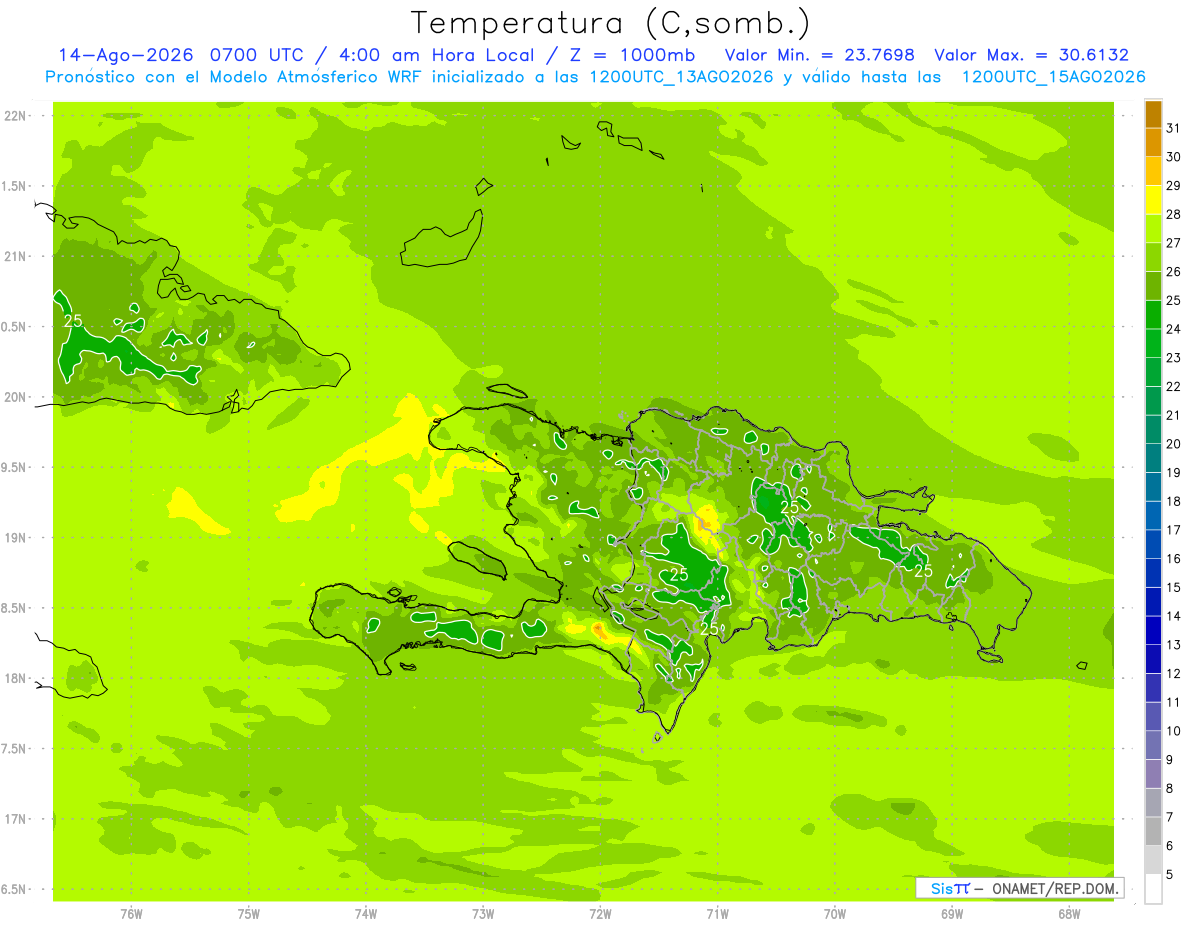Image resolution: width=1200 pixels, height=927 pixels.
Task: Click the '76W' longitude axis label
Action: pyautogui.click(x=131, y=913)
